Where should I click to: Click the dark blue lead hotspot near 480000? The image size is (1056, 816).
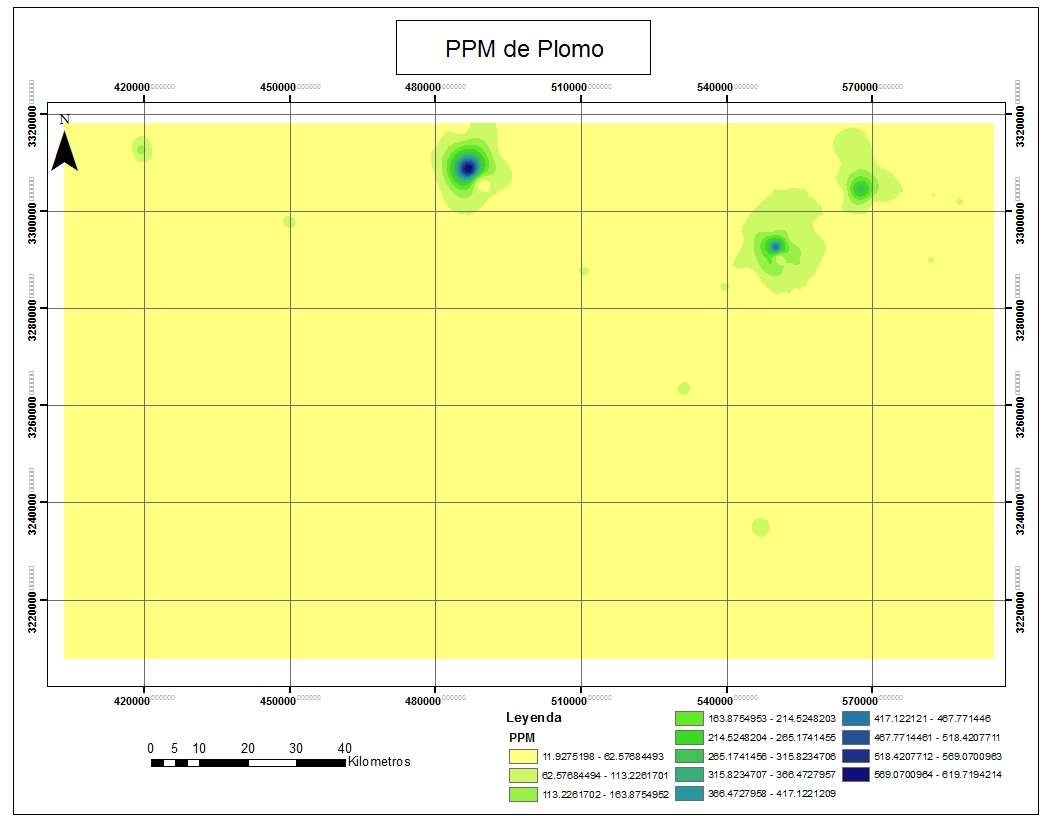pyautogui.click(x=466, y=167)
